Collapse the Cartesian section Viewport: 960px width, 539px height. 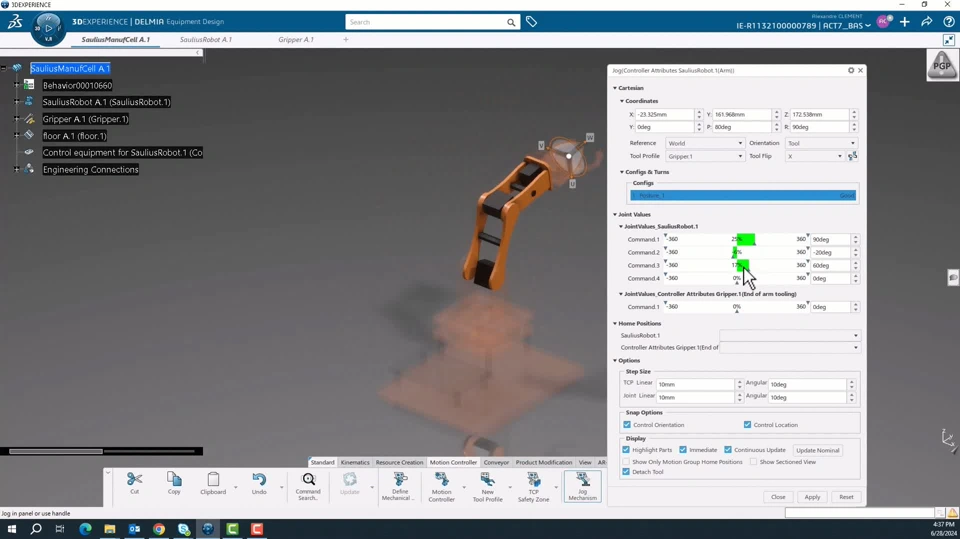click(615, 88)
